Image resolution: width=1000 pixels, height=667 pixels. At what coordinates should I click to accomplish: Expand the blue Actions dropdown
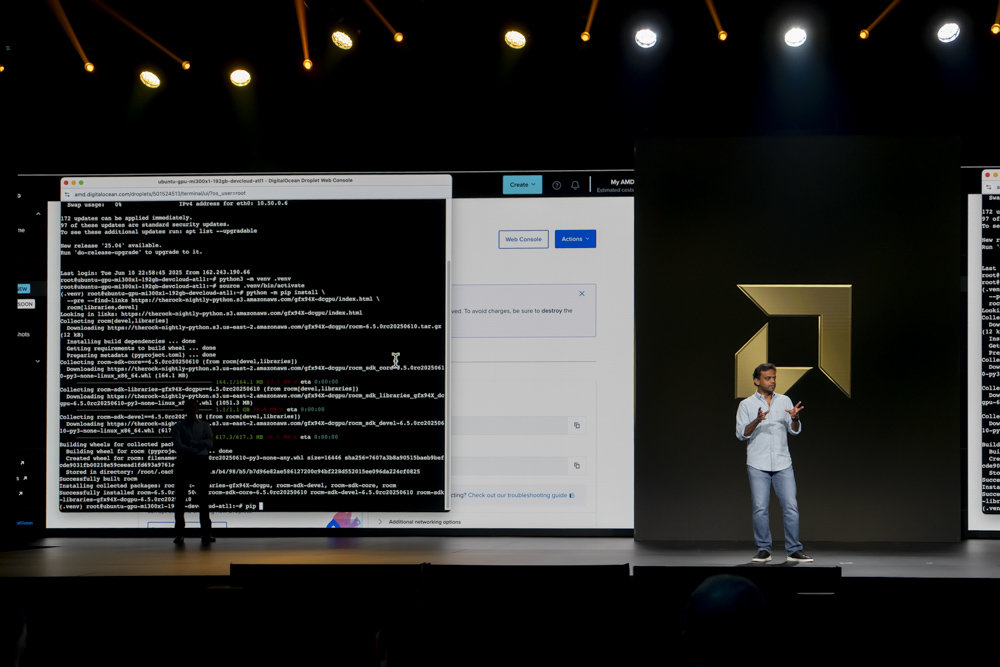point(575,239)
